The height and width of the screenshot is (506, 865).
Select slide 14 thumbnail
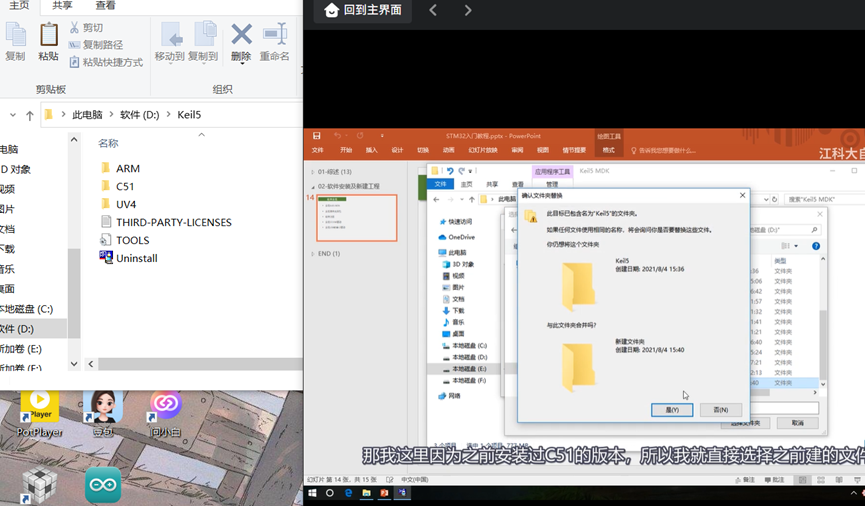tap(356, 217)
